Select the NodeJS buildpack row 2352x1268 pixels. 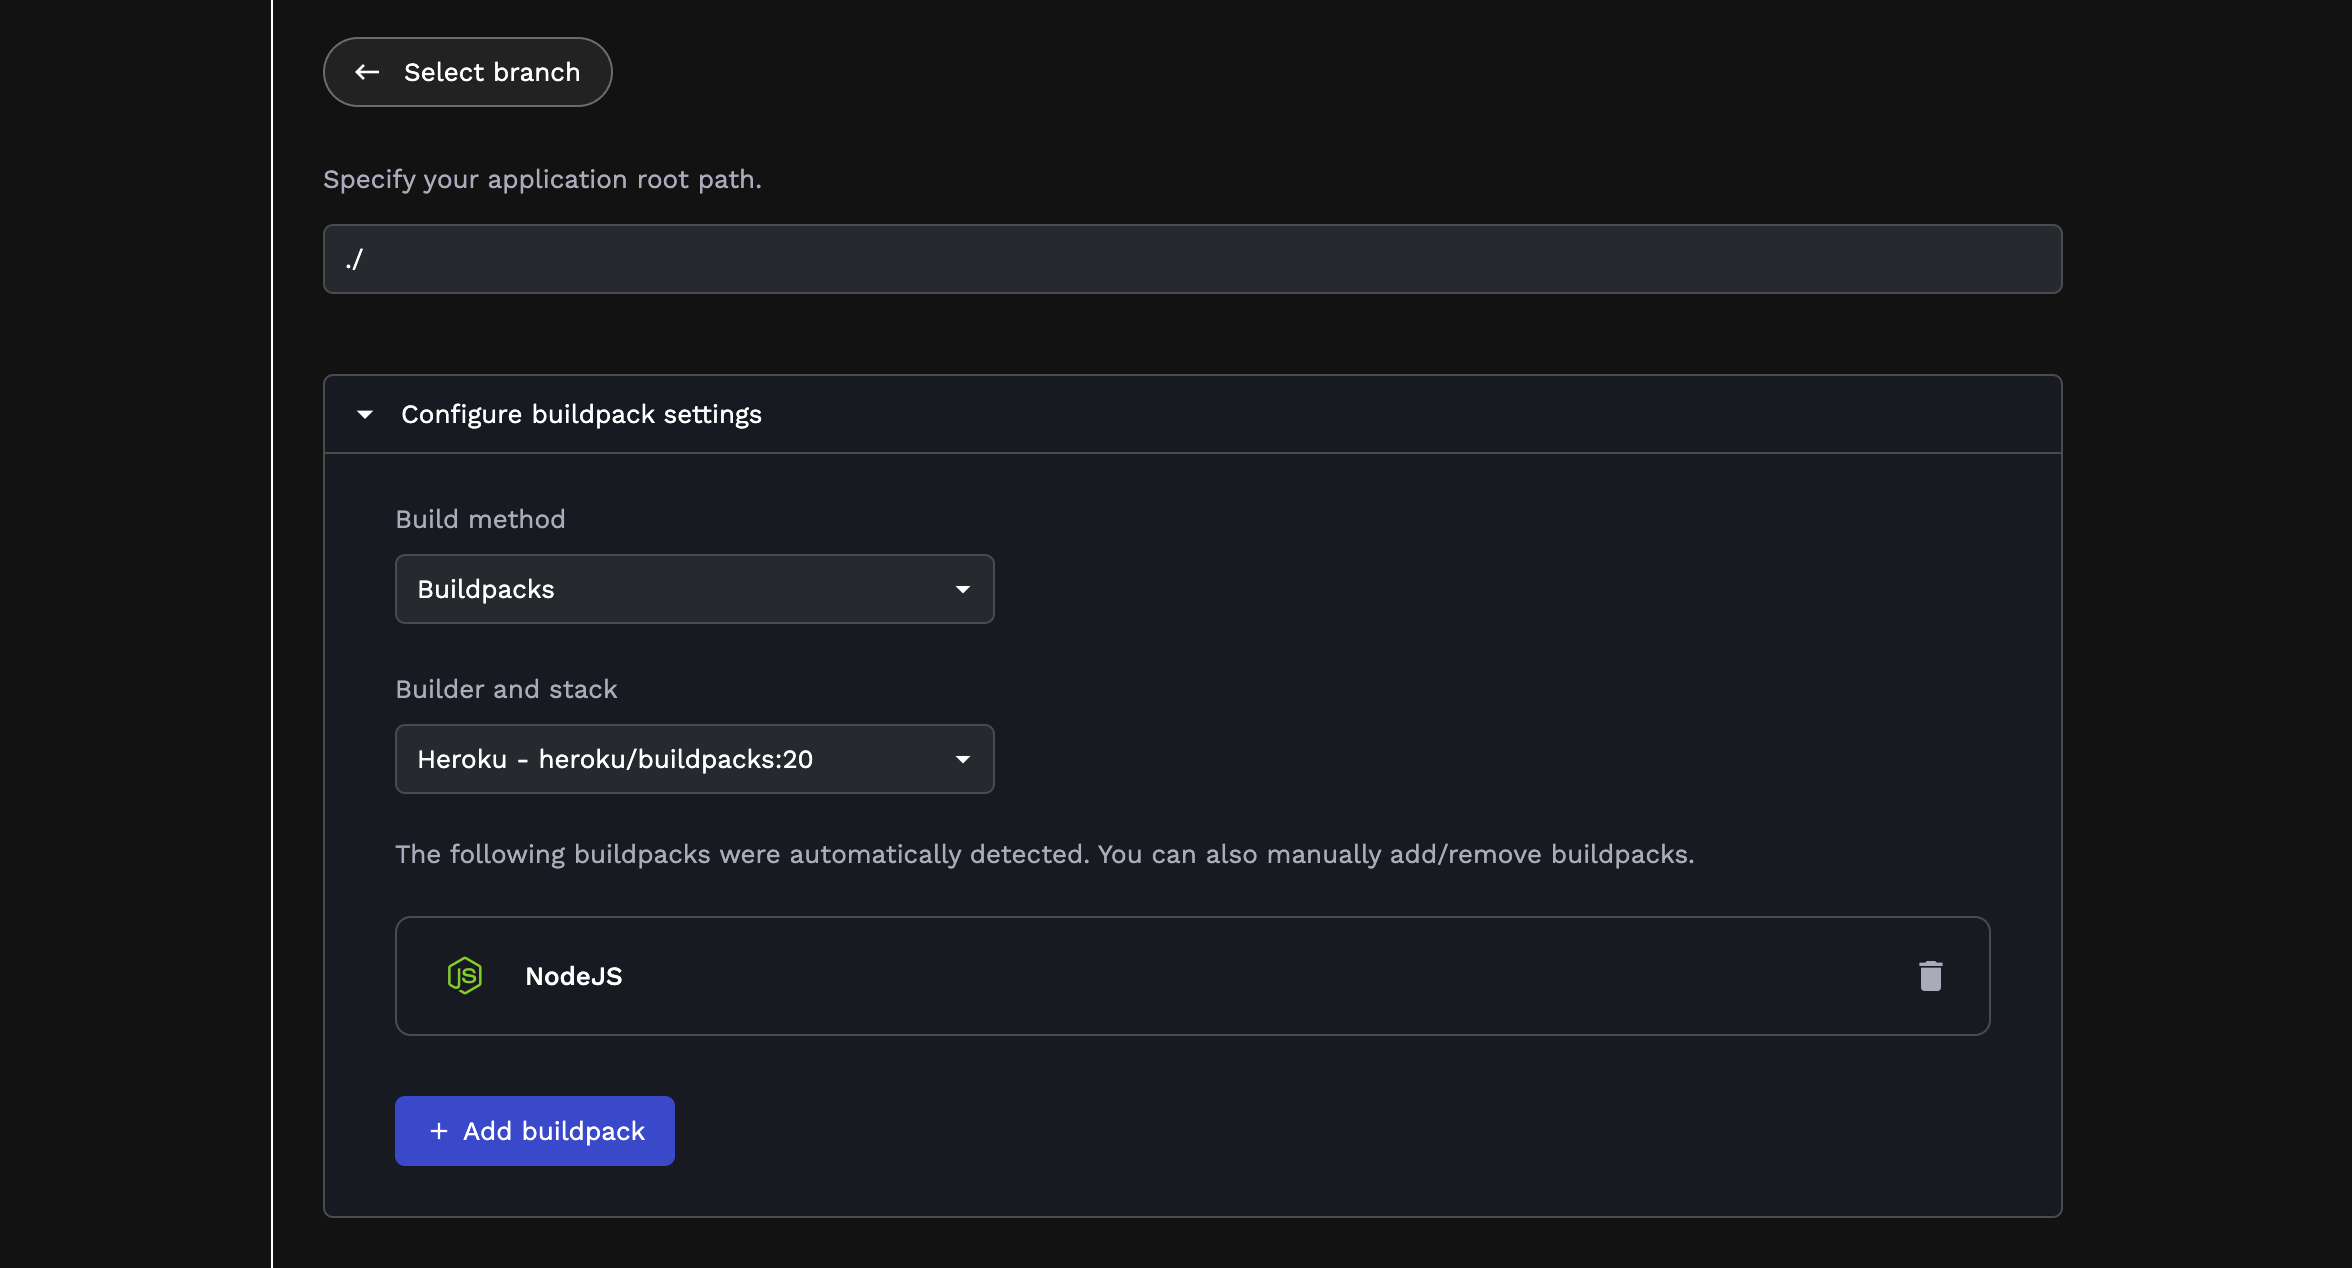[1192, 976]
